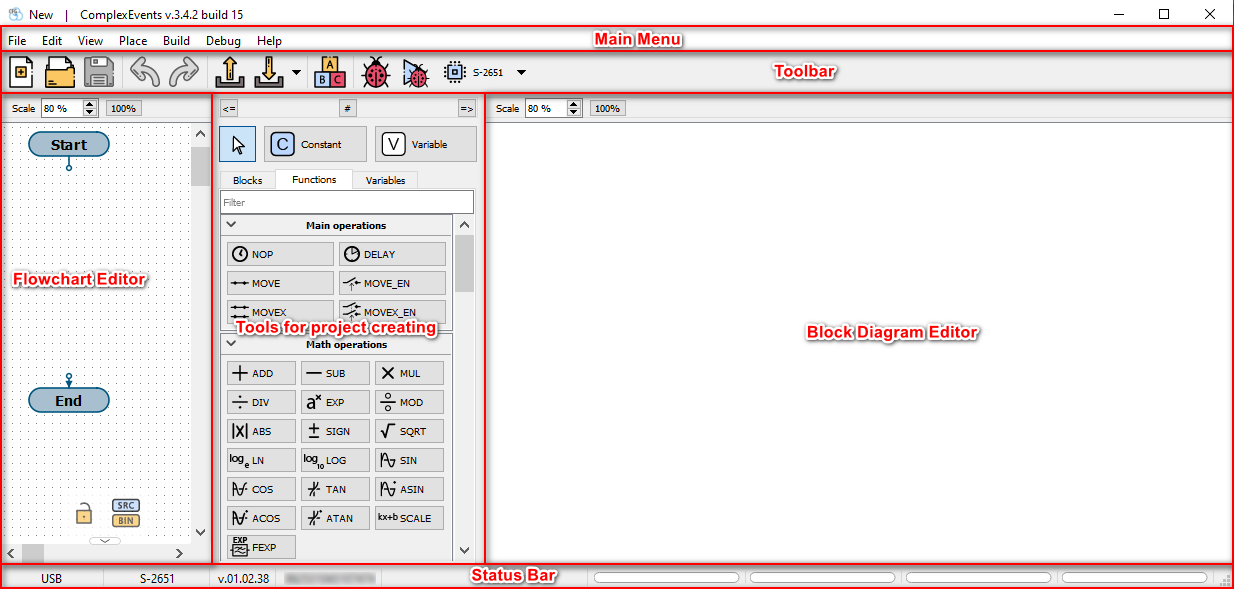Click the SQRT function button
The width and height of the screenshot is (1234, 589).
tap(409, 431)
